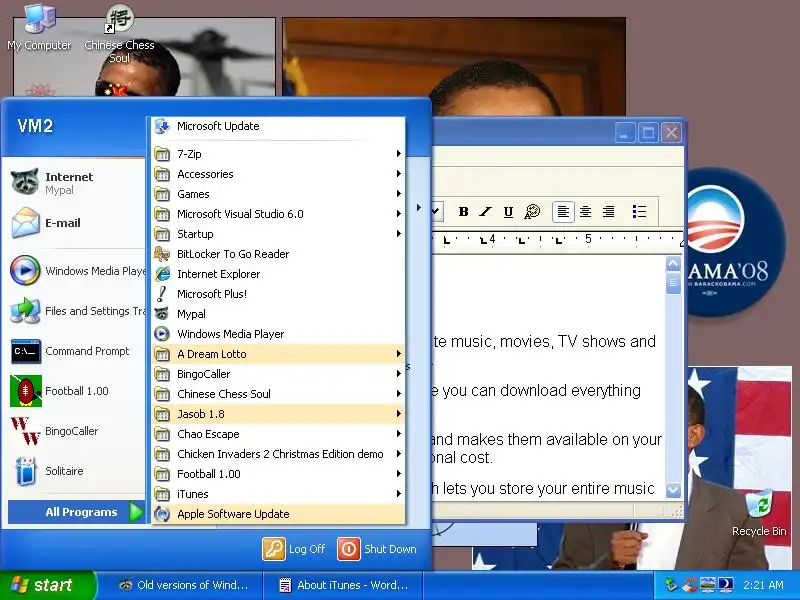Screen dimensions: 800x600
Task: Open Internet Mypal pinned item
Action: (x=77, y=183)
